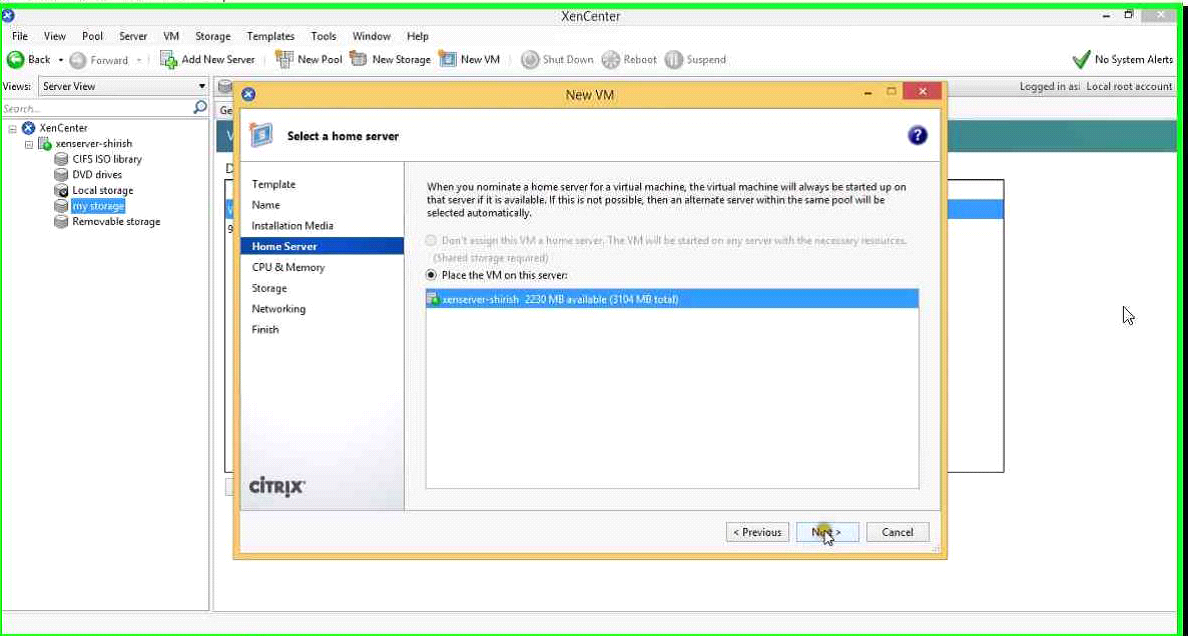Click the Back navigation arrow icon
Screen dimensions: 1188x636
pos(15,59)
